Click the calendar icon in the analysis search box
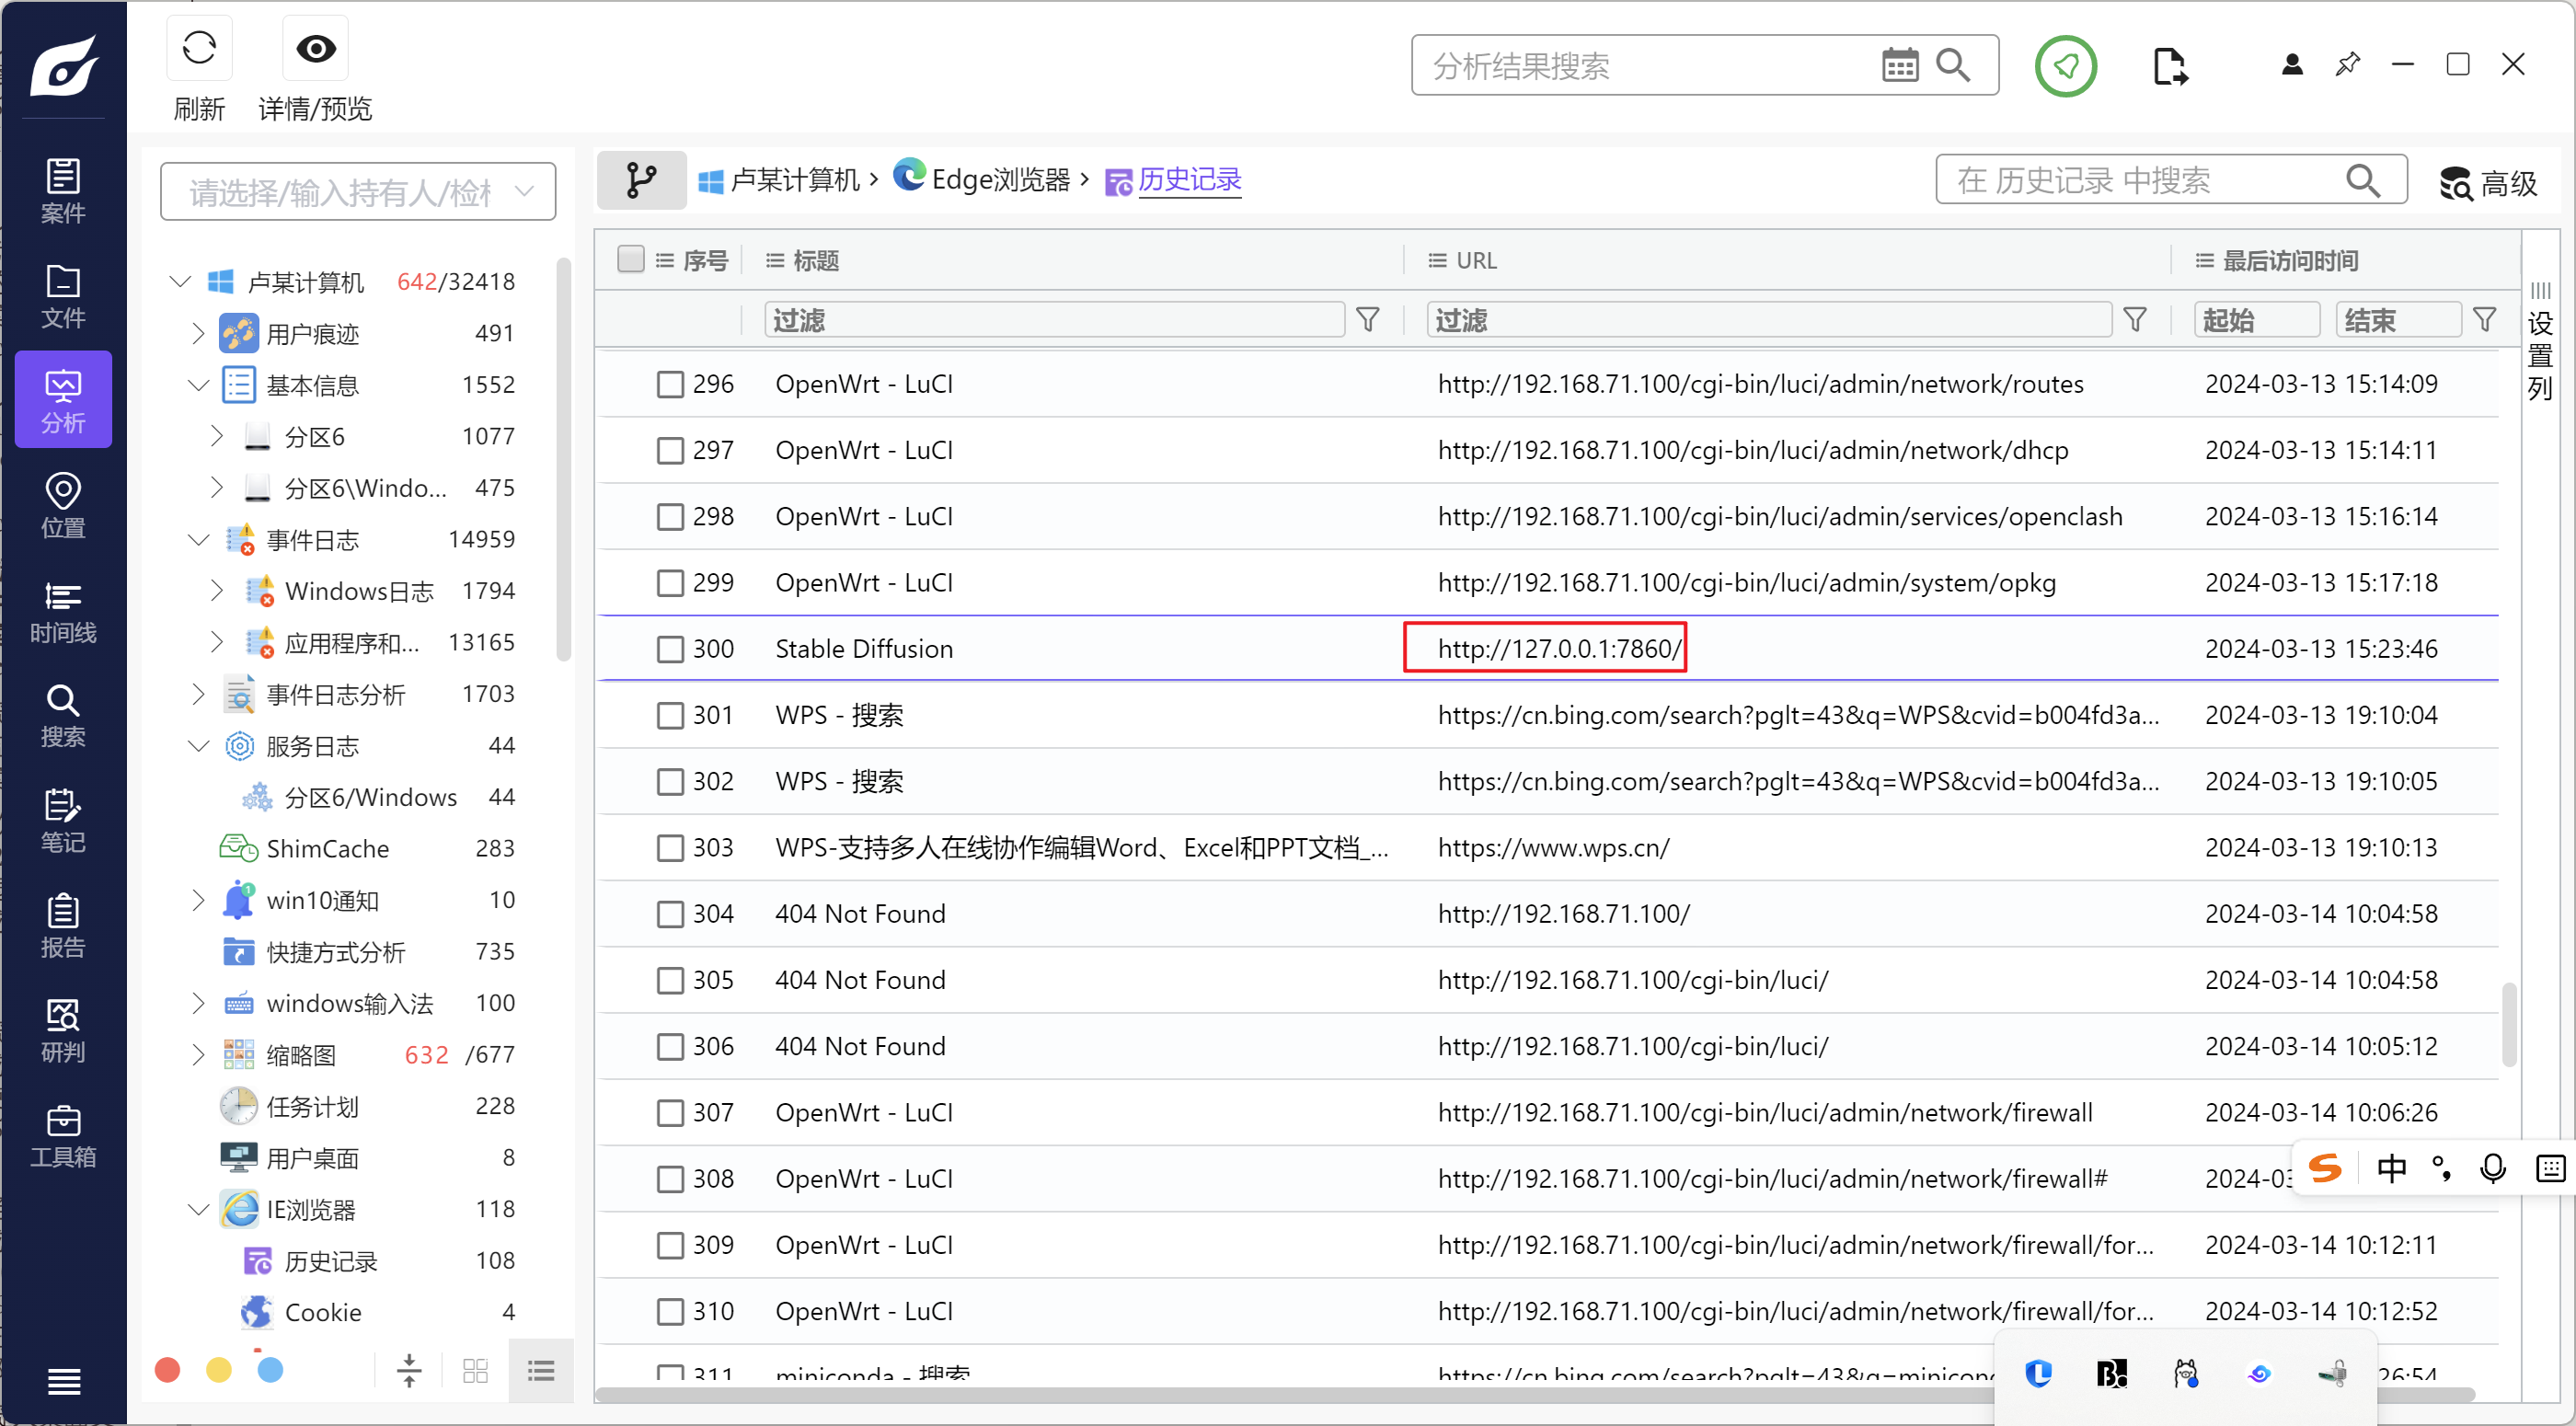Image resolution: width=2576 pixels, height=1426 pixels. click(1899, 66)
